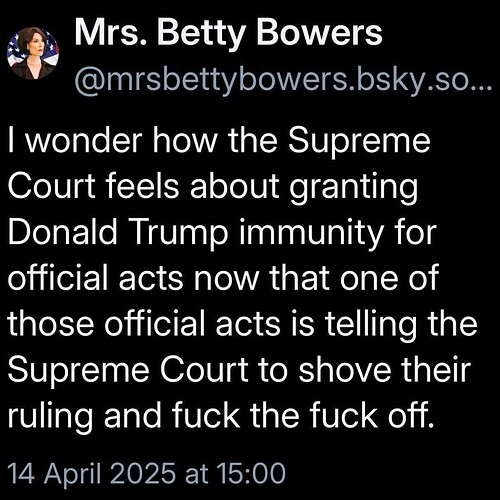Image resolution: width=500 pixels, height=500 pixels.
Task: Open the Mrs. Betty Bowers profile avatar
Action: coord(33,53)
